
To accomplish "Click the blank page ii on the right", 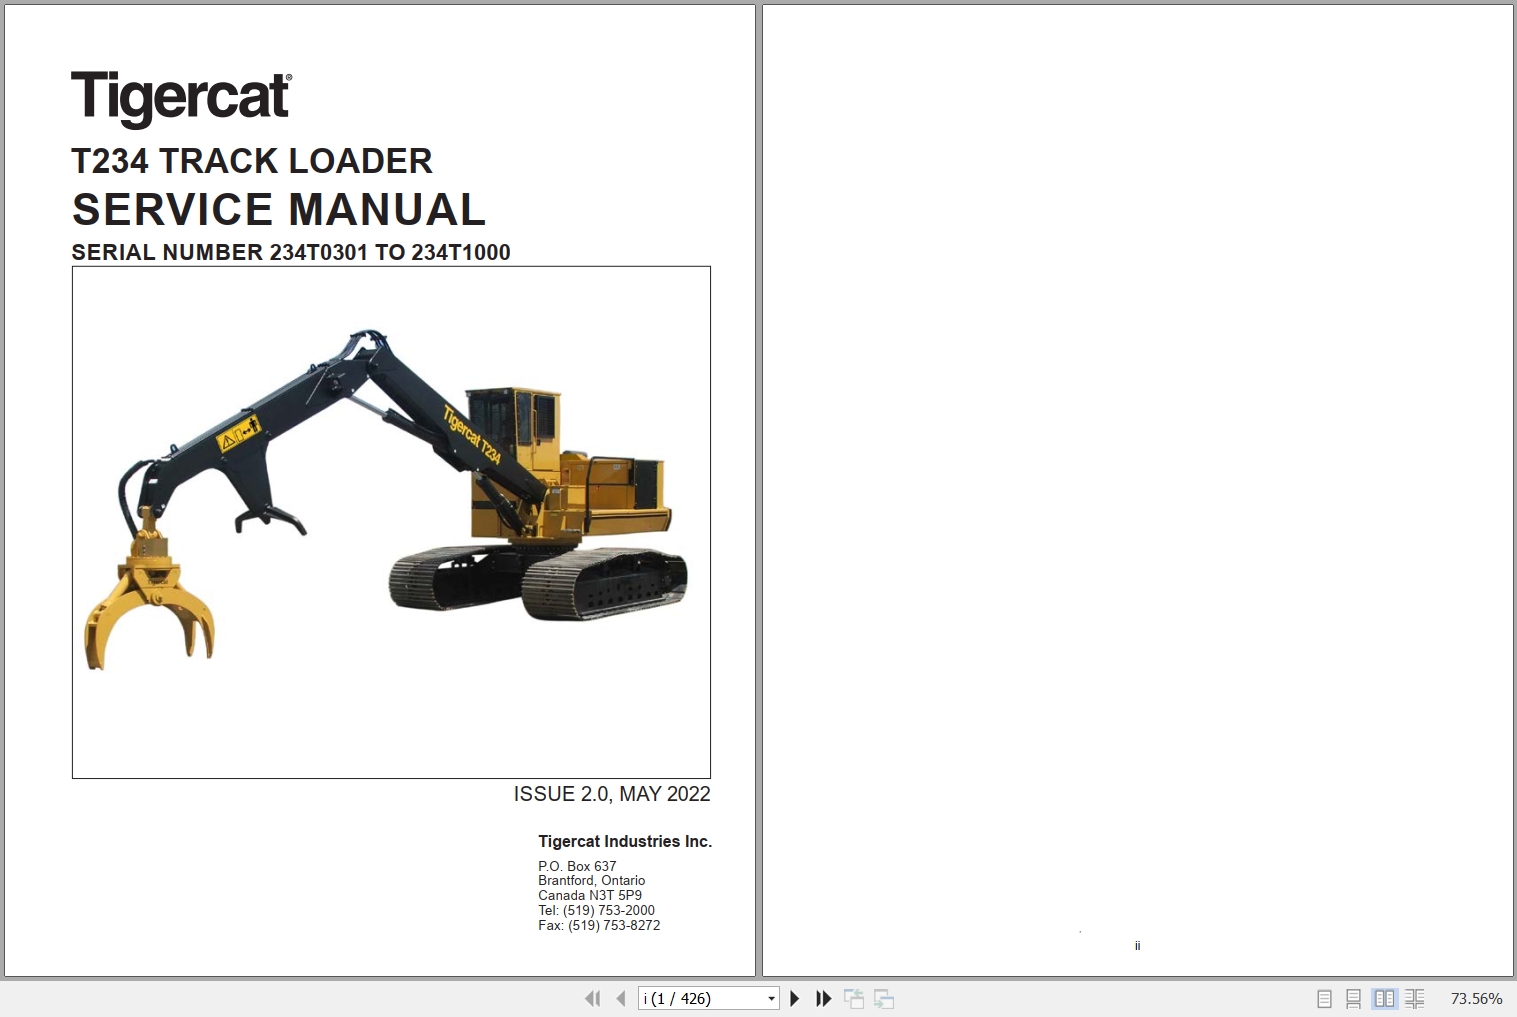I will point(1137,490).
